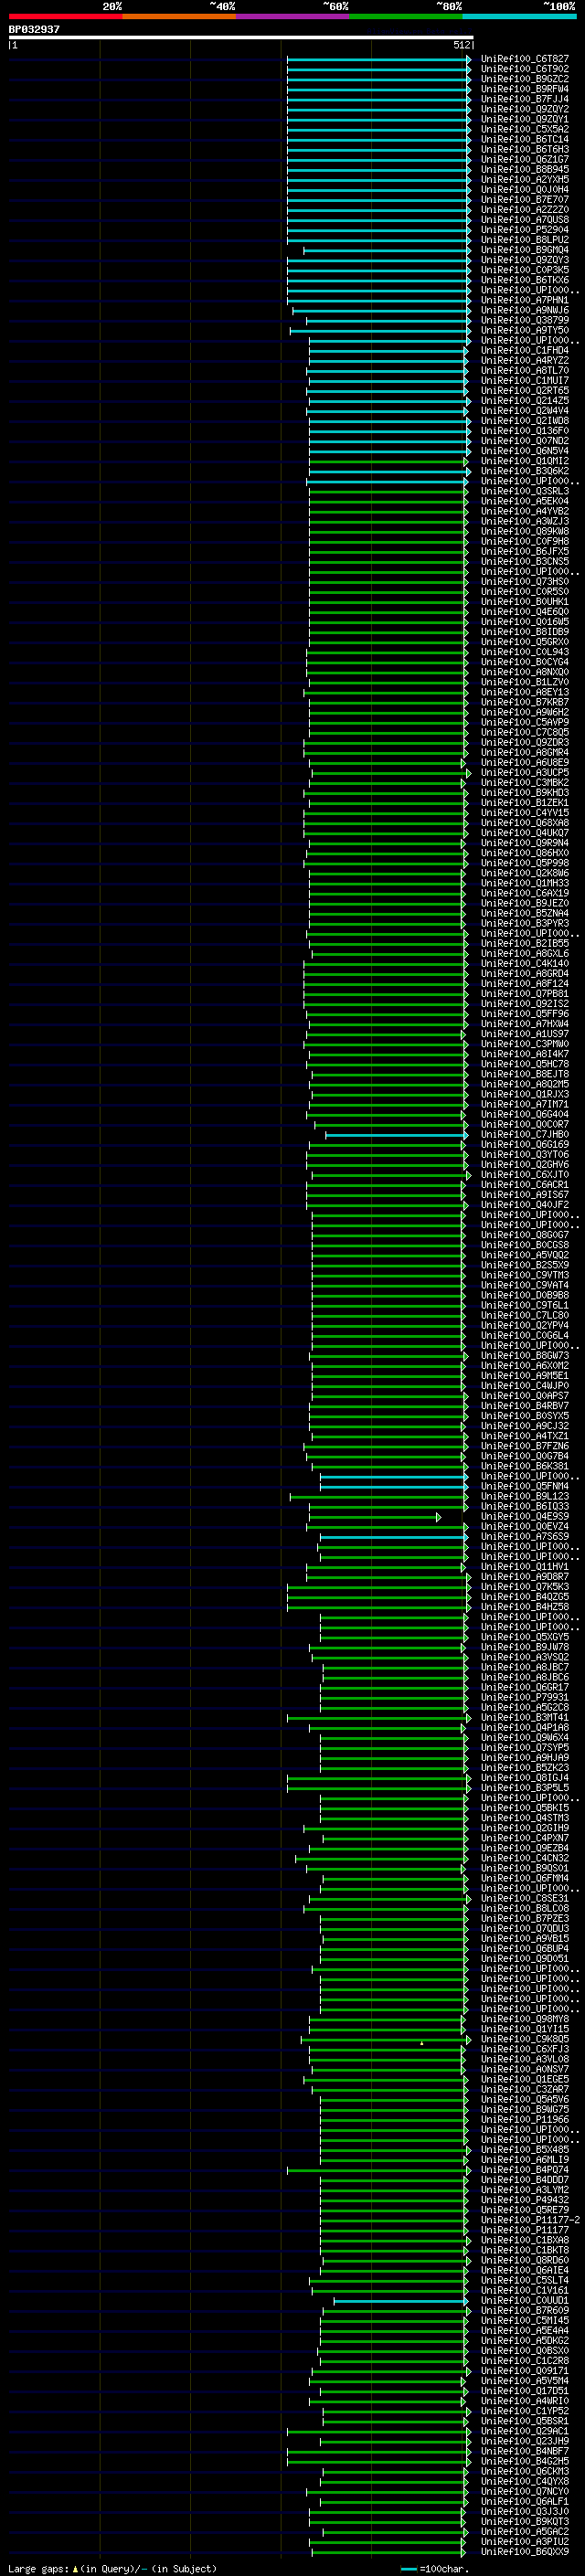Click the purple ~60% identity legend segment
The image size is (585, 2576).
(293, 16)
